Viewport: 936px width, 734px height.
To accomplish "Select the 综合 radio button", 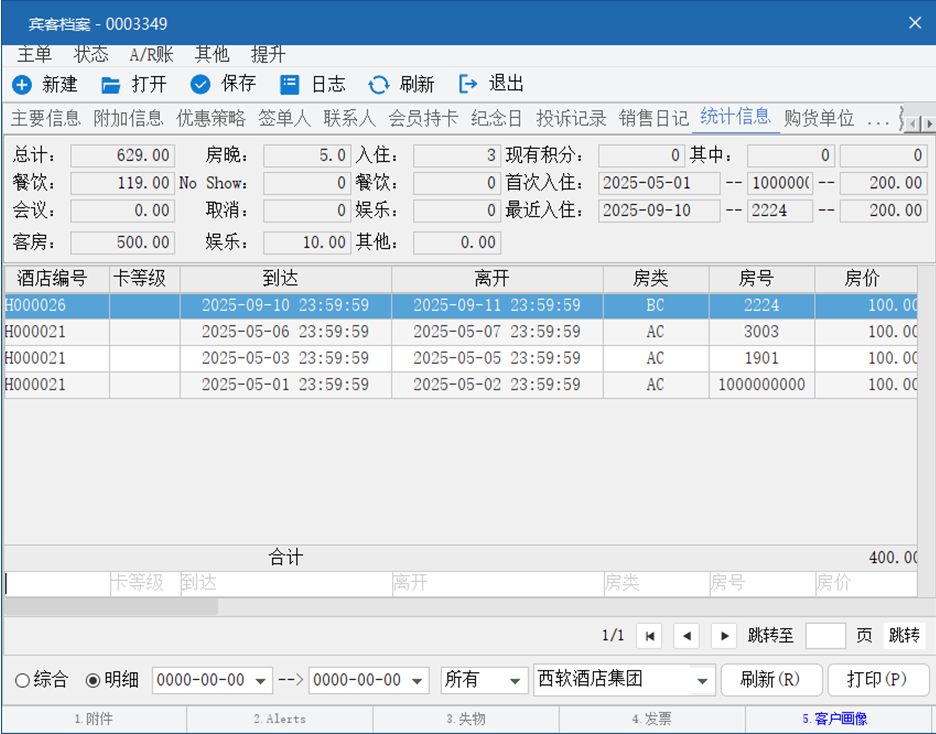I will pyautogui.click(x=22, y=680).
